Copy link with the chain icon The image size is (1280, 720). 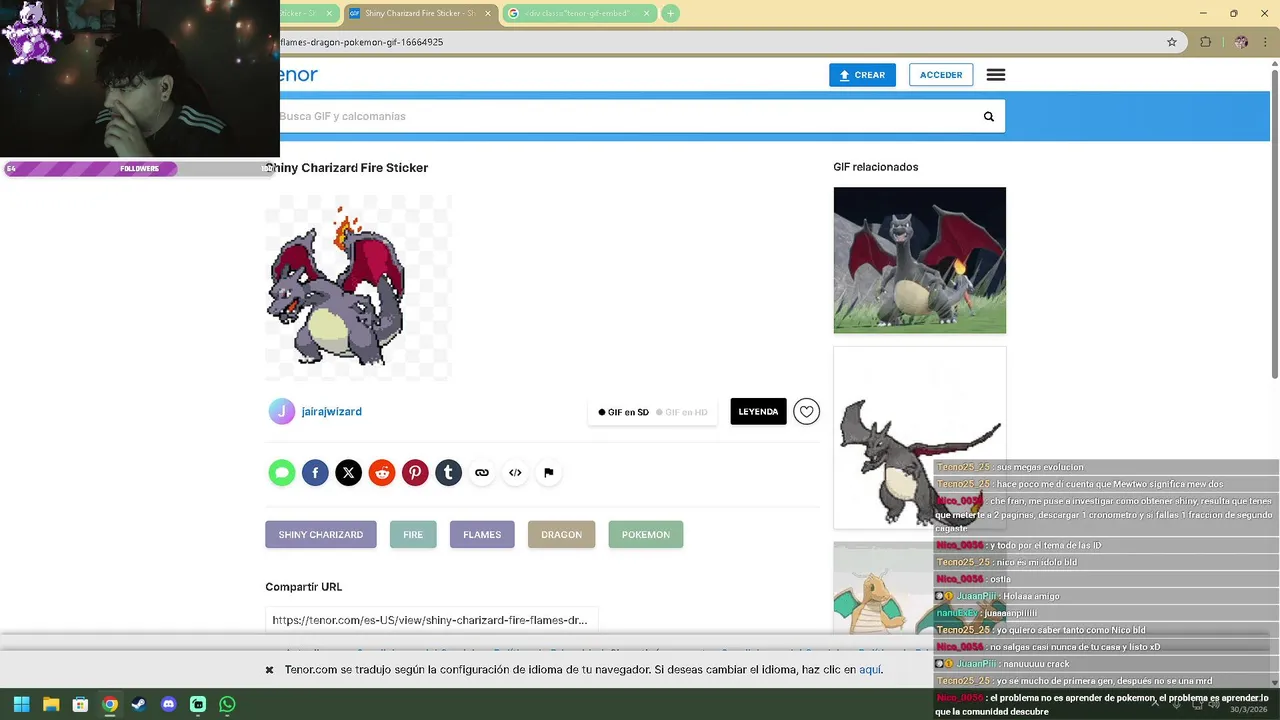(x=482, y=473)
